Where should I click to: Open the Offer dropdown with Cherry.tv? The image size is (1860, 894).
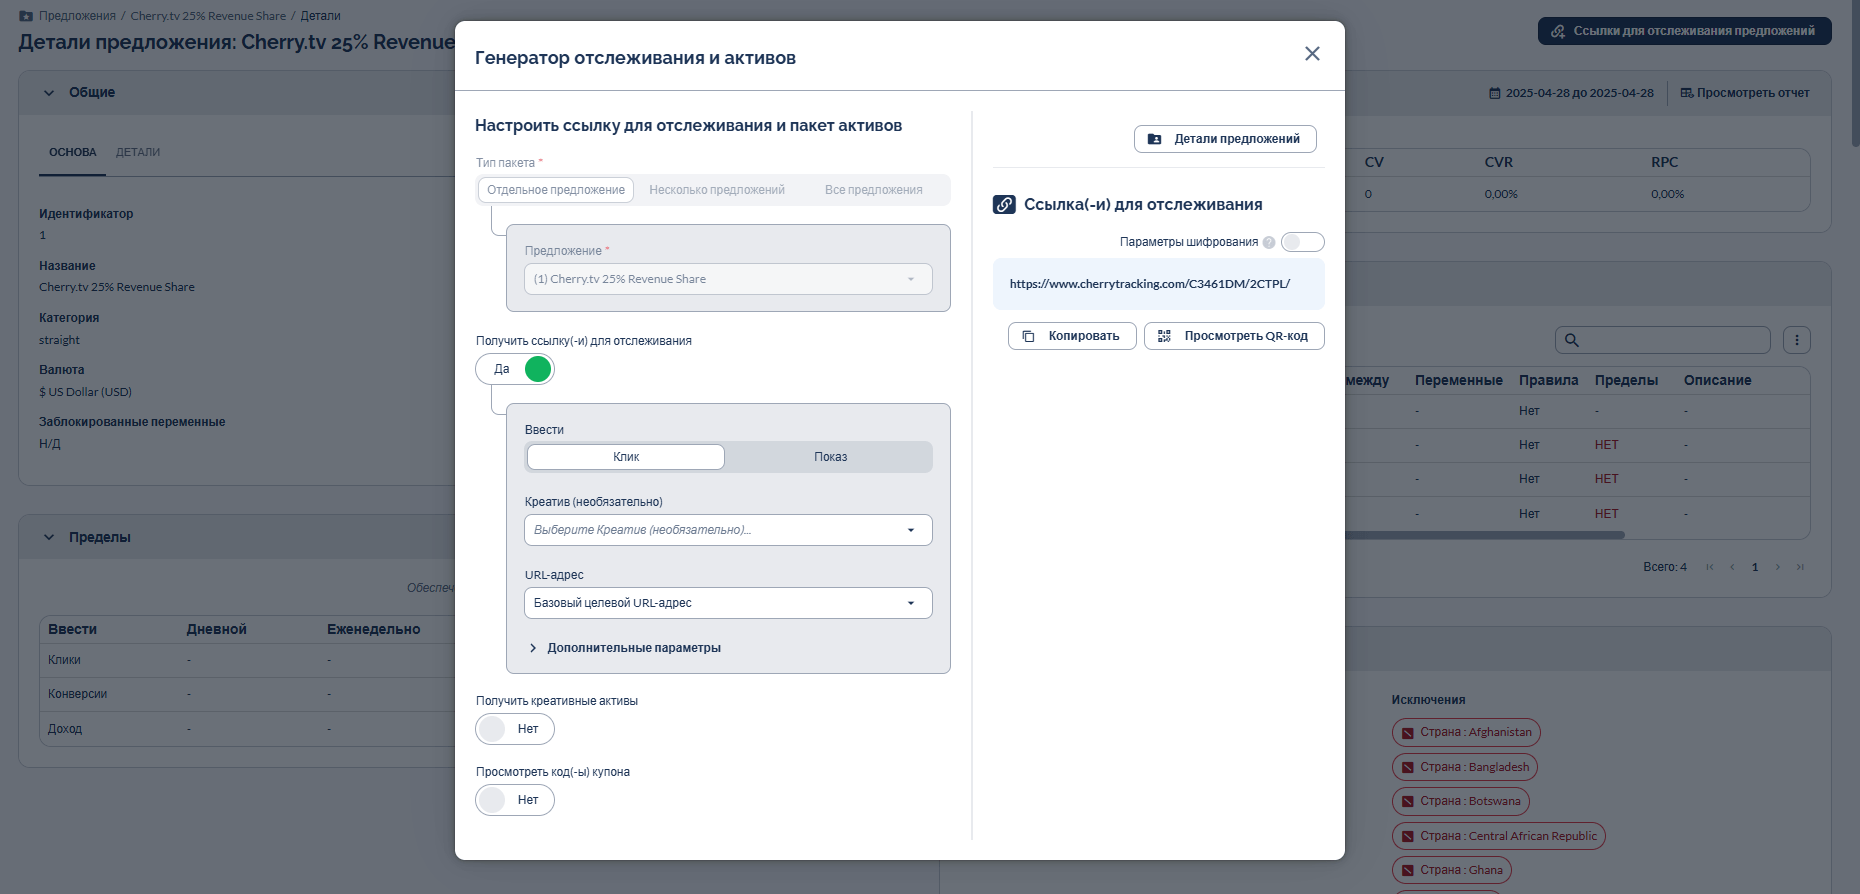pyautogui.click(x=728, y=279)
